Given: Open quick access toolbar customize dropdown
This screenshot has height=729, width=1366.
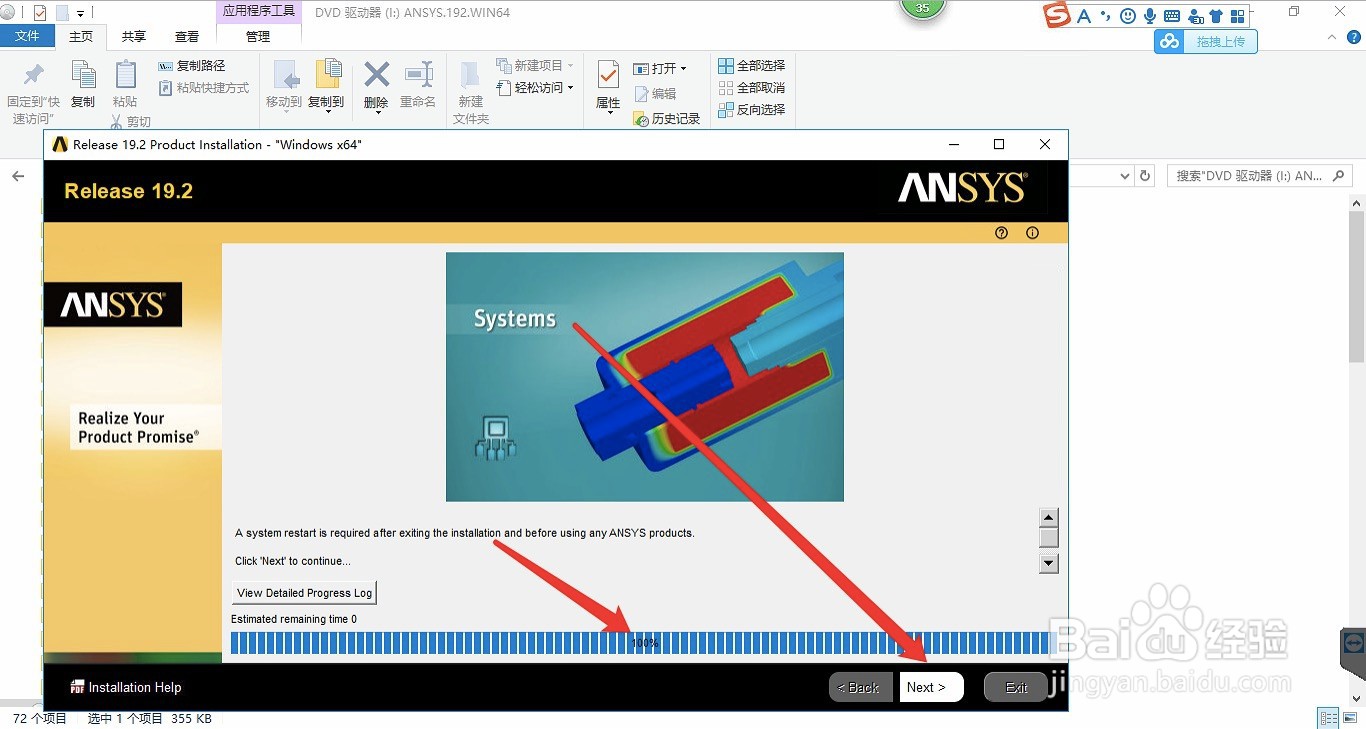Looking at the screenshot, I should [x=81, y=13].
